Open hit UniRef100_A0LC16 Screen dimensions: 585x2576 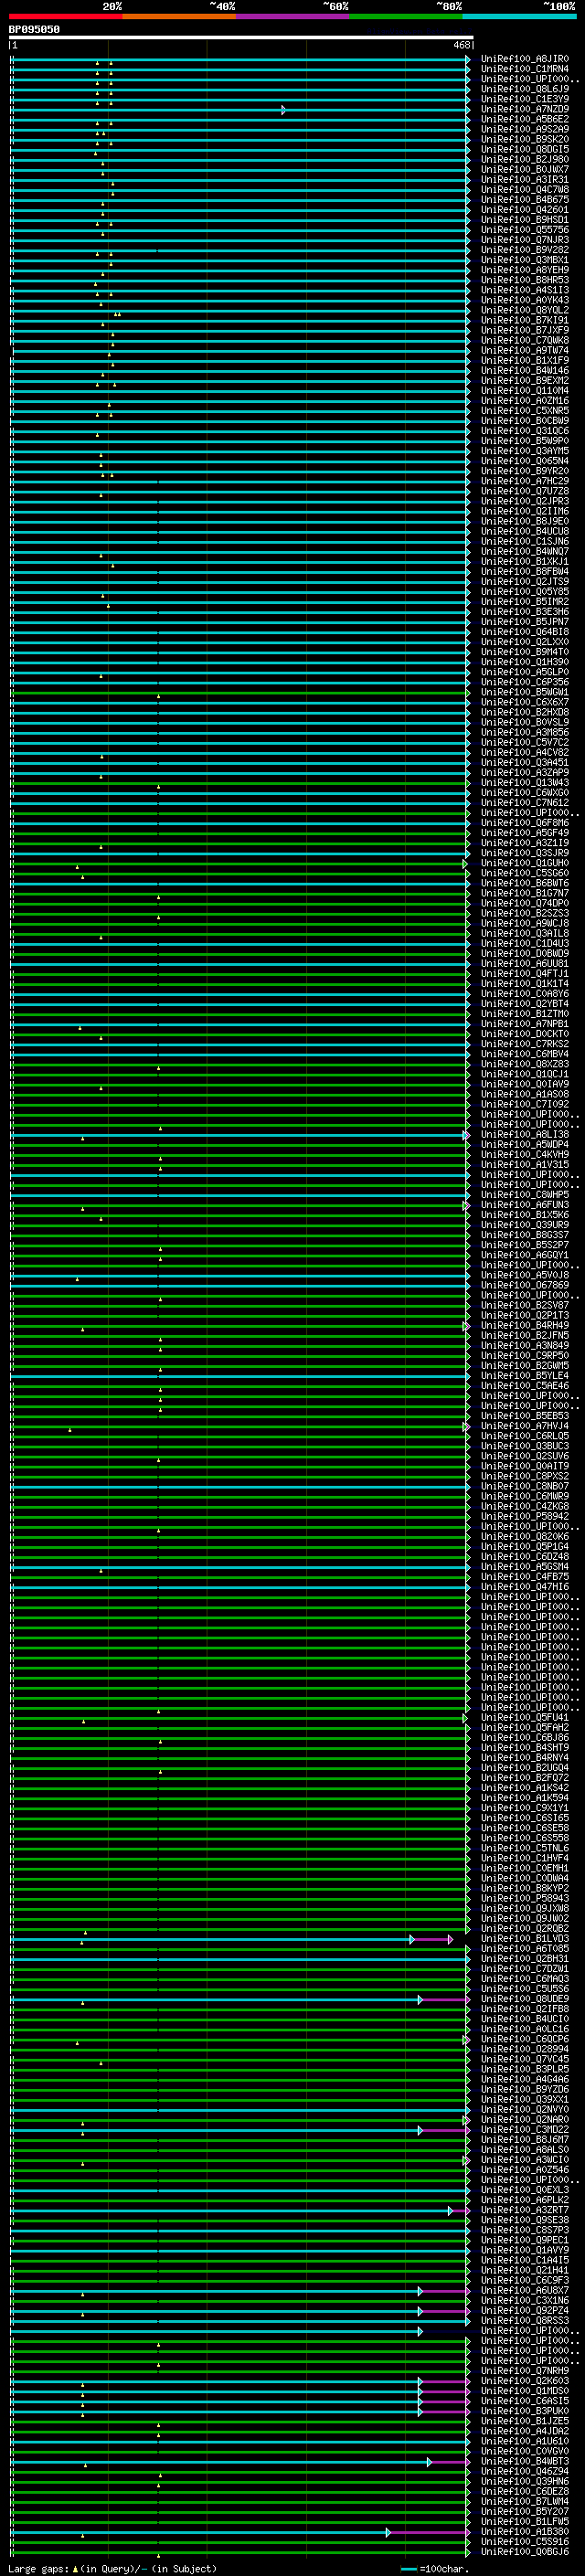coord(525,2029)
